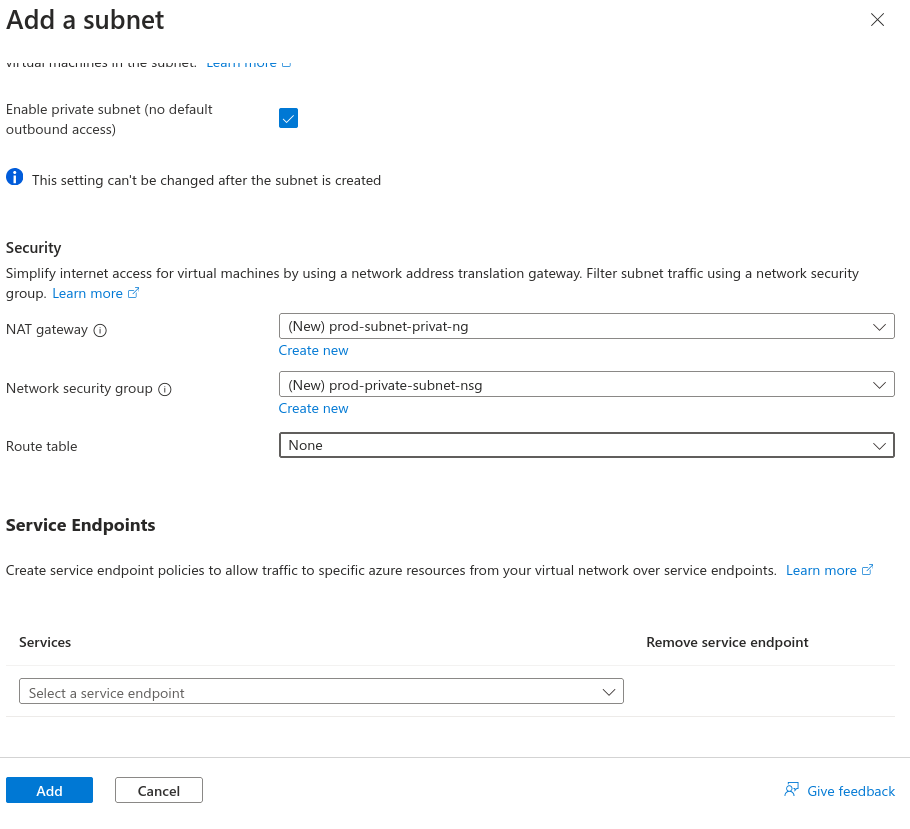This screenshot has width=910, height=829.
Task: Open Select a service endpoint dropdown
Action: [x=321, y=692]
